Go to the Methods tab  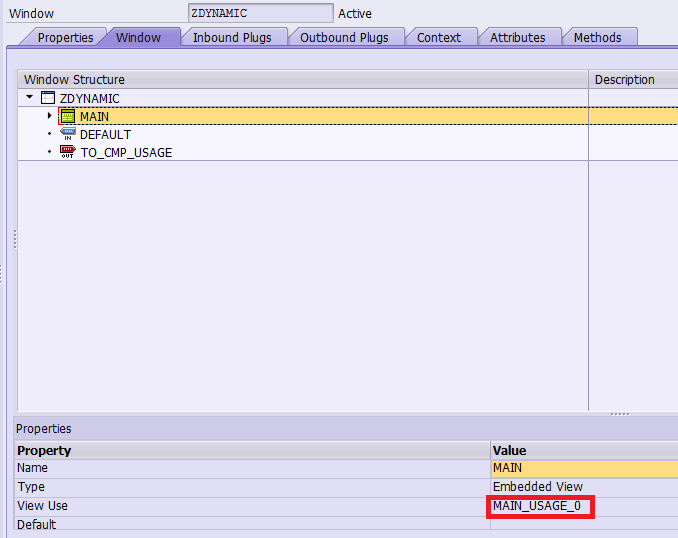pyautogui.click(x=598, y=38)
